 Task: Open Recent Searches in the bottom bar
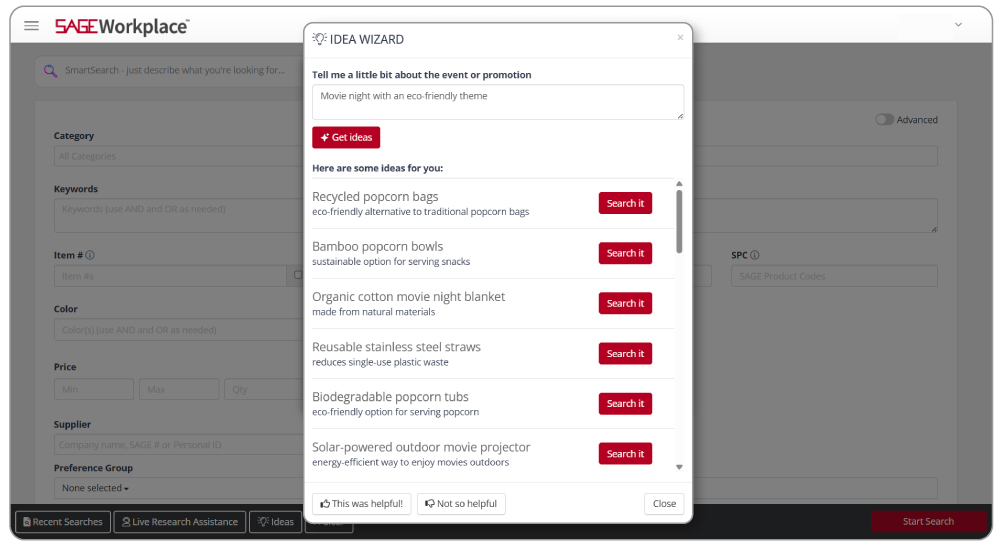[61, 522]
